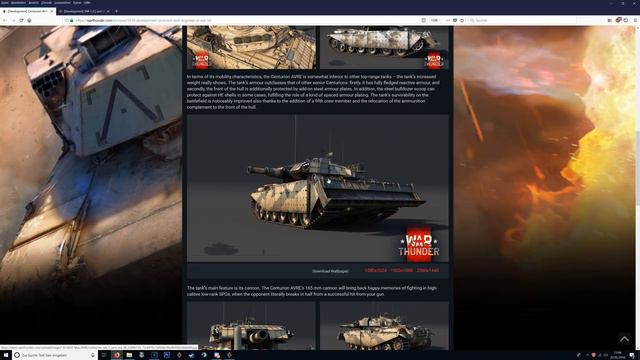
Task: Click the microphone icon in taskbar search
Action: click(93, 355)
